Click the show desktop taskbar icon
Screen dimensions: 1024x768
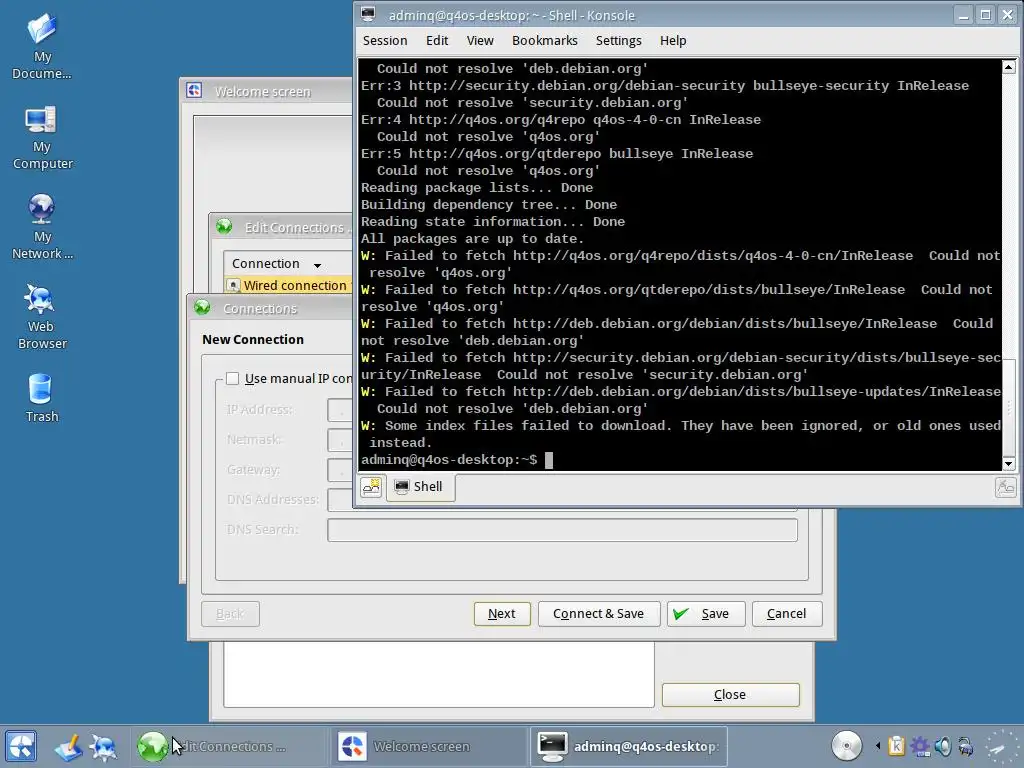(x=68, y=747)
